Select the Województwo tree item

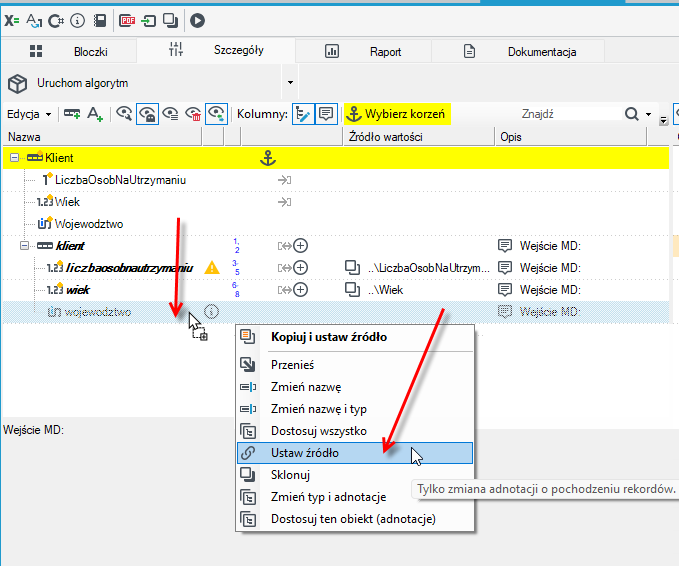(x=89, y=224)
